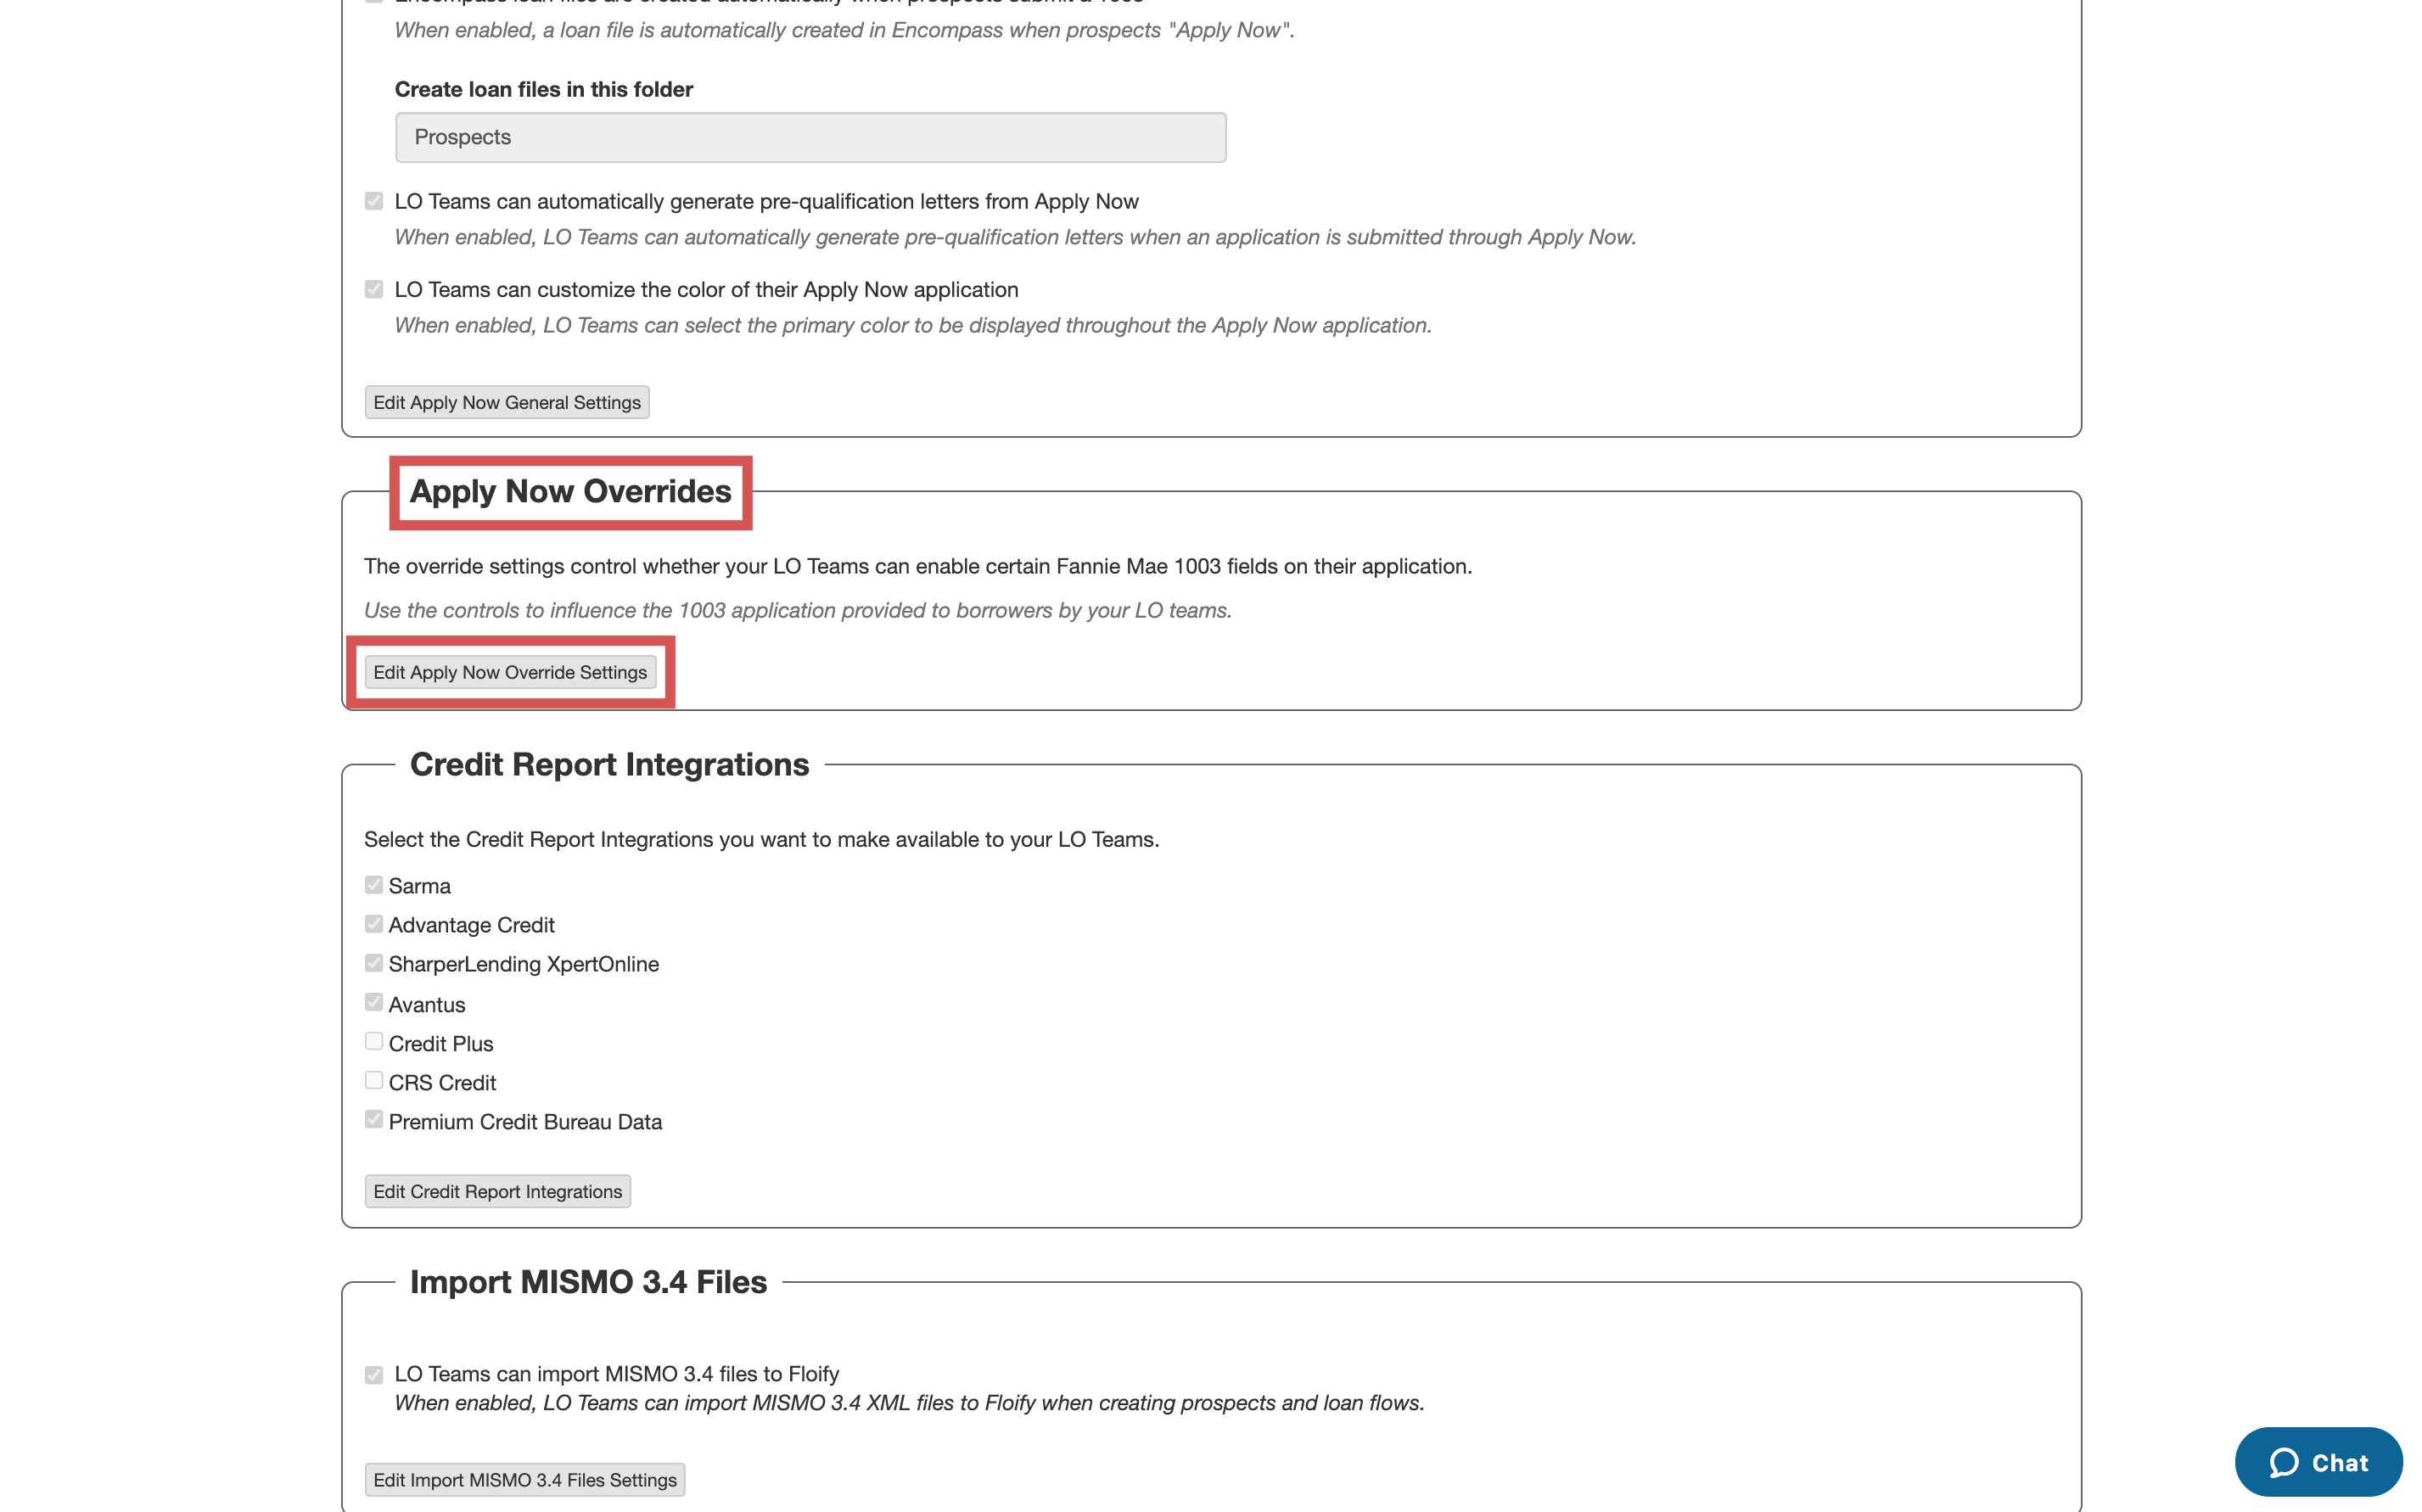Uncheck the Avantus integration
The image size is (2422, 1512).
pyautogui.click(x=374, y=1002)
